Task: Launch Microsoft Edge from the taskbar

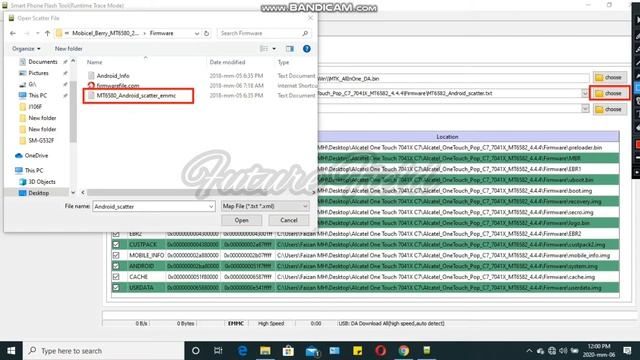Action: coord(242,351)
